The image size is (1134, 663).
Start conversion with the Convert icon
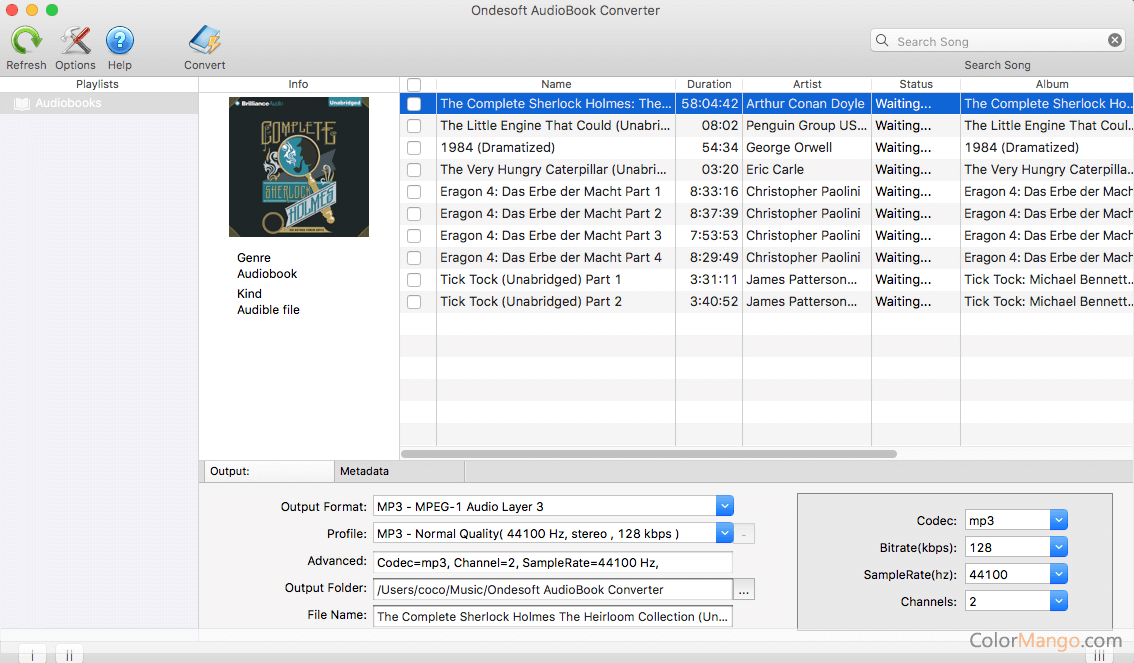[x=204, y=41]
